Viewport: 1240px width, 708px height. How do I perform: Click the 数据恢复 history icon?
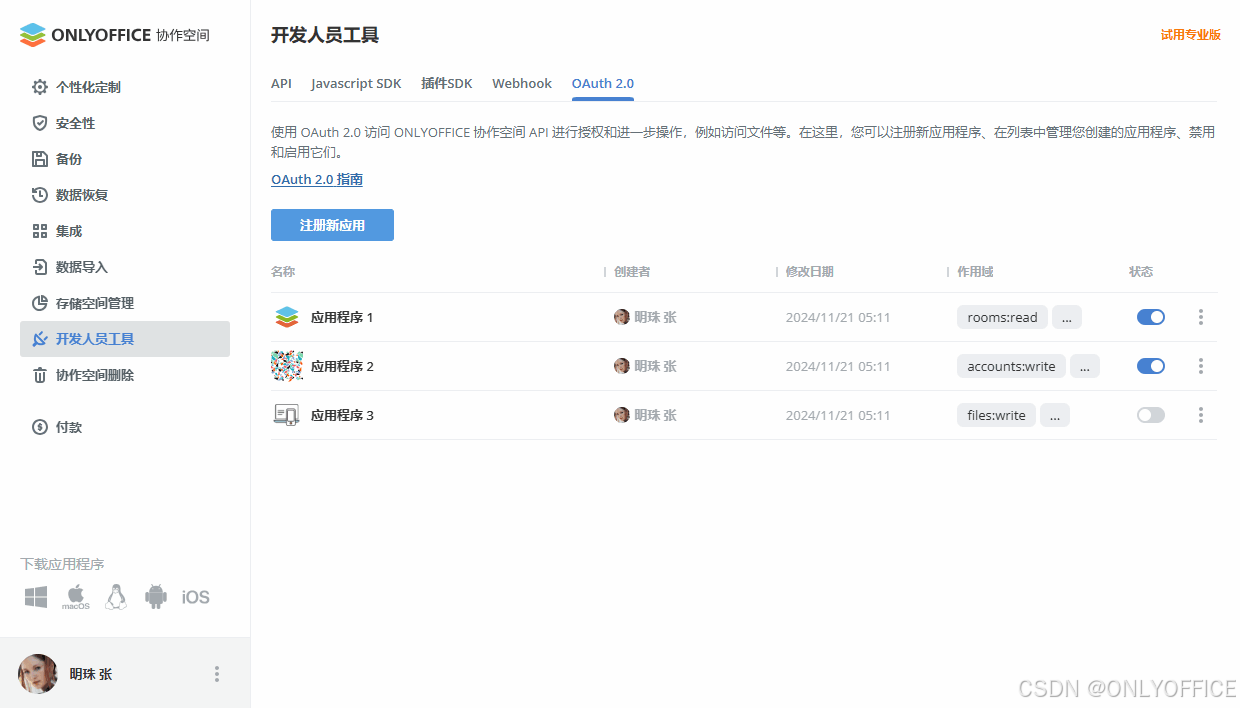coord(40,195)
